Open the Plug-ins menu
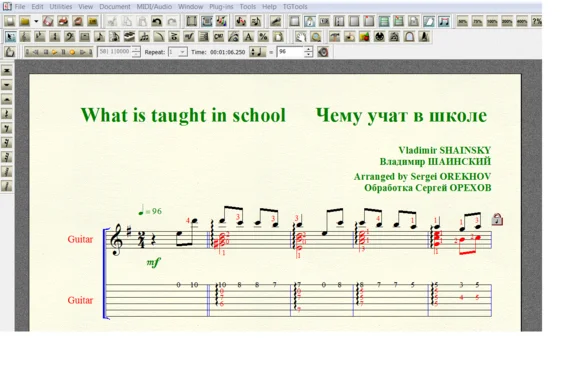Image resolution: width=576 pixels, height=369 pixels. coord(221,7)
